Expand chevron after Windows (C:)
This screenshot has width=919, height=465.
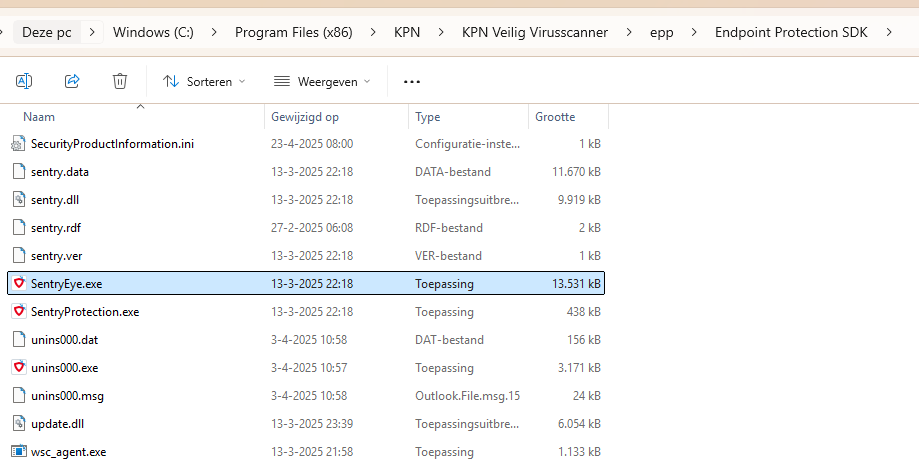(214, 32)
